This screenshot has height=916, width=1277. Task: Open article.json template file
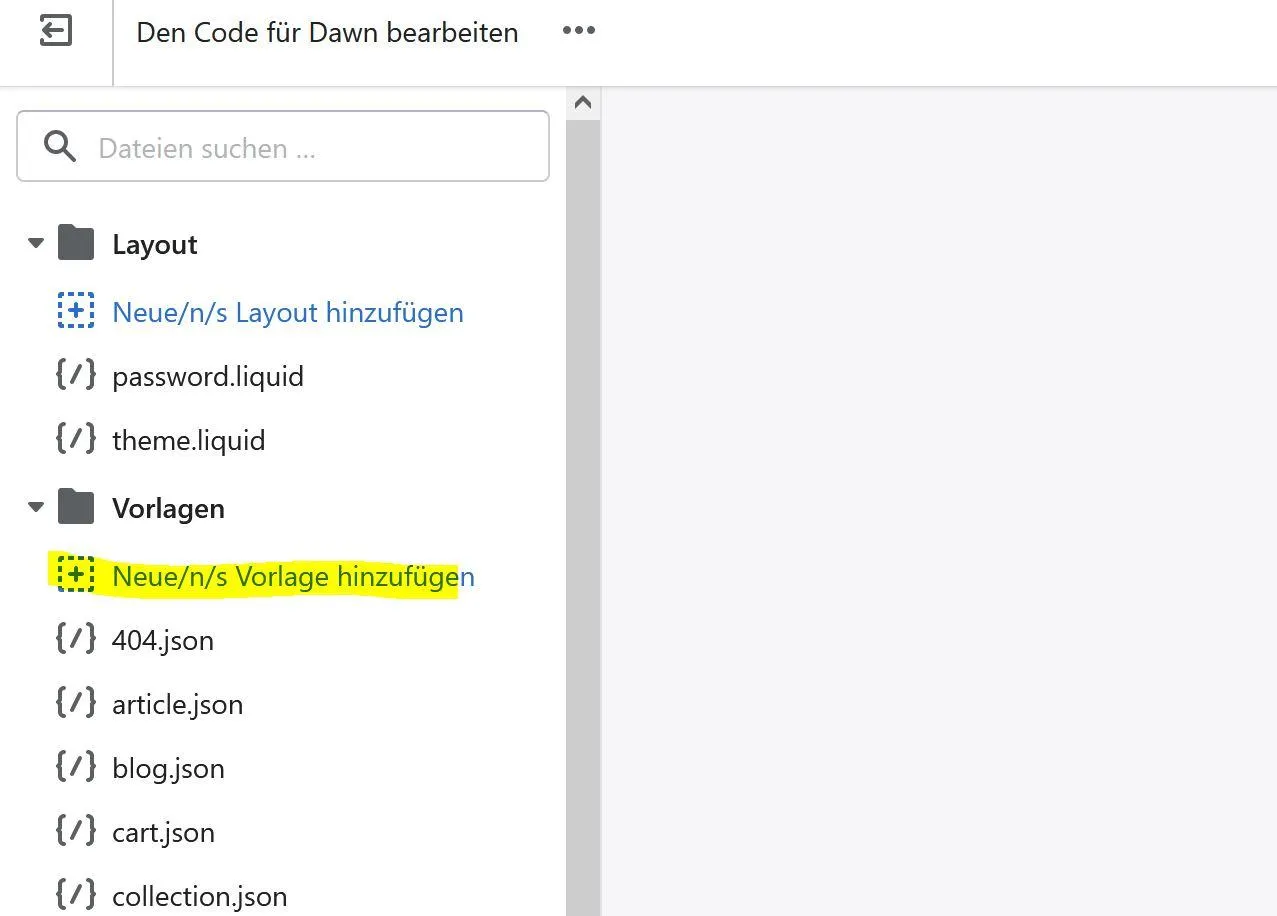pos(177,704)
